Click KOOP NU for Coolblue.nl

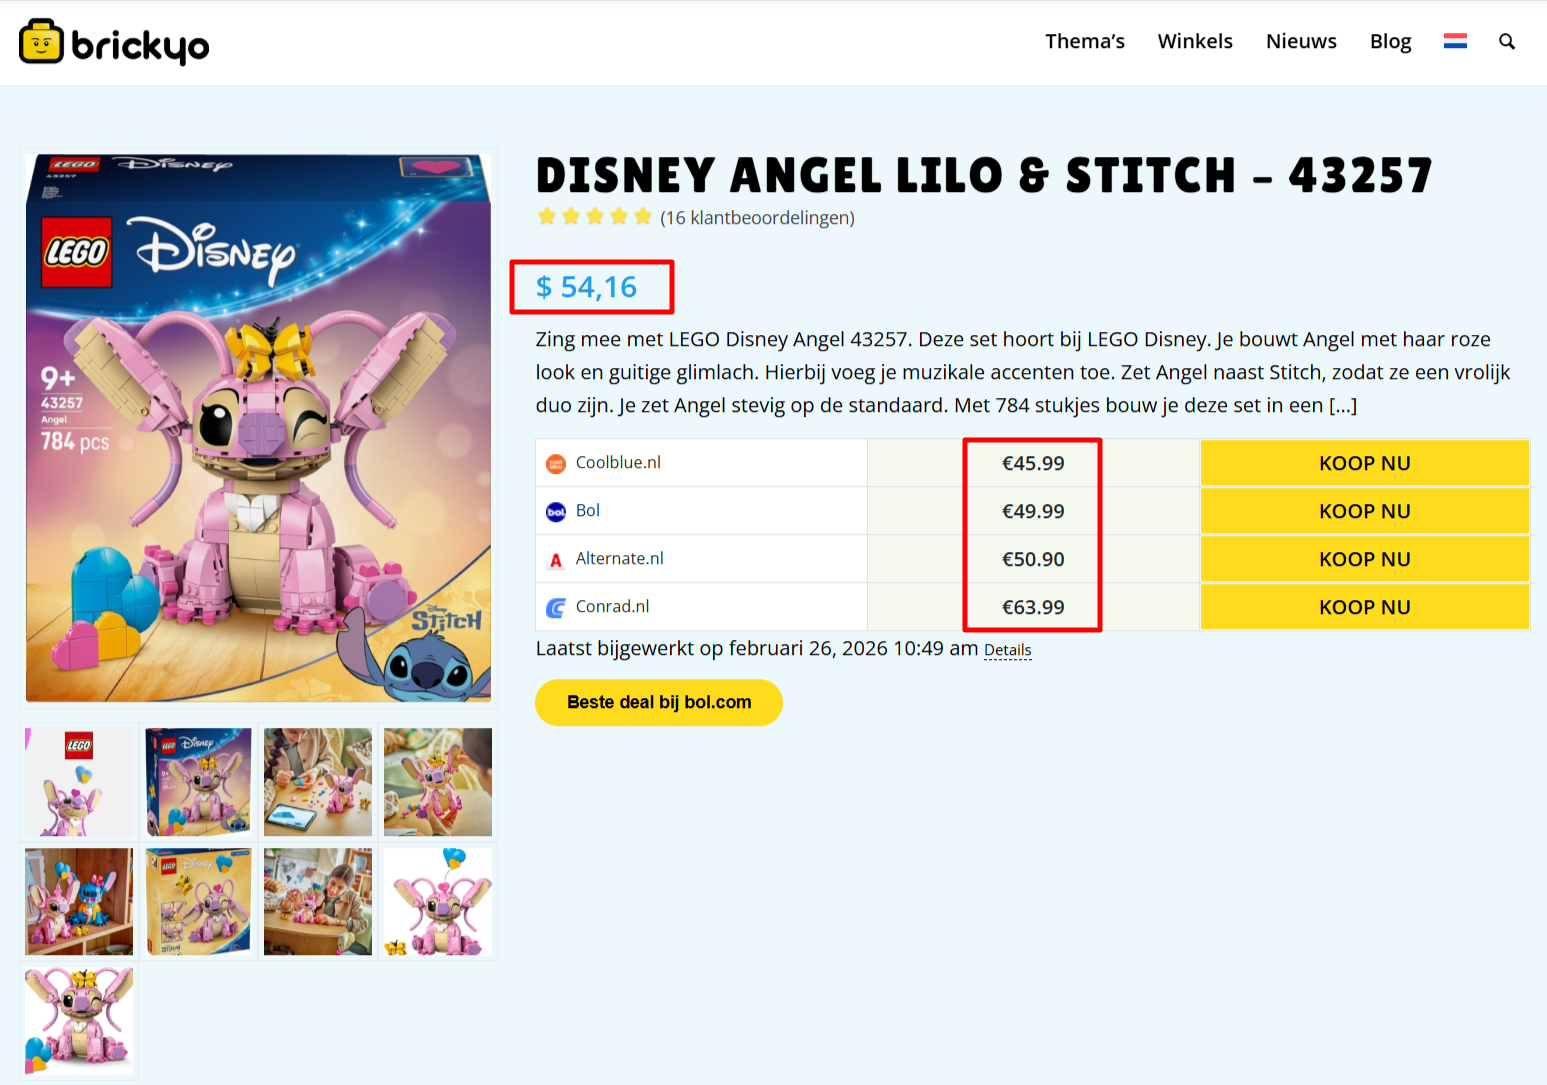tap(1364, 463)
